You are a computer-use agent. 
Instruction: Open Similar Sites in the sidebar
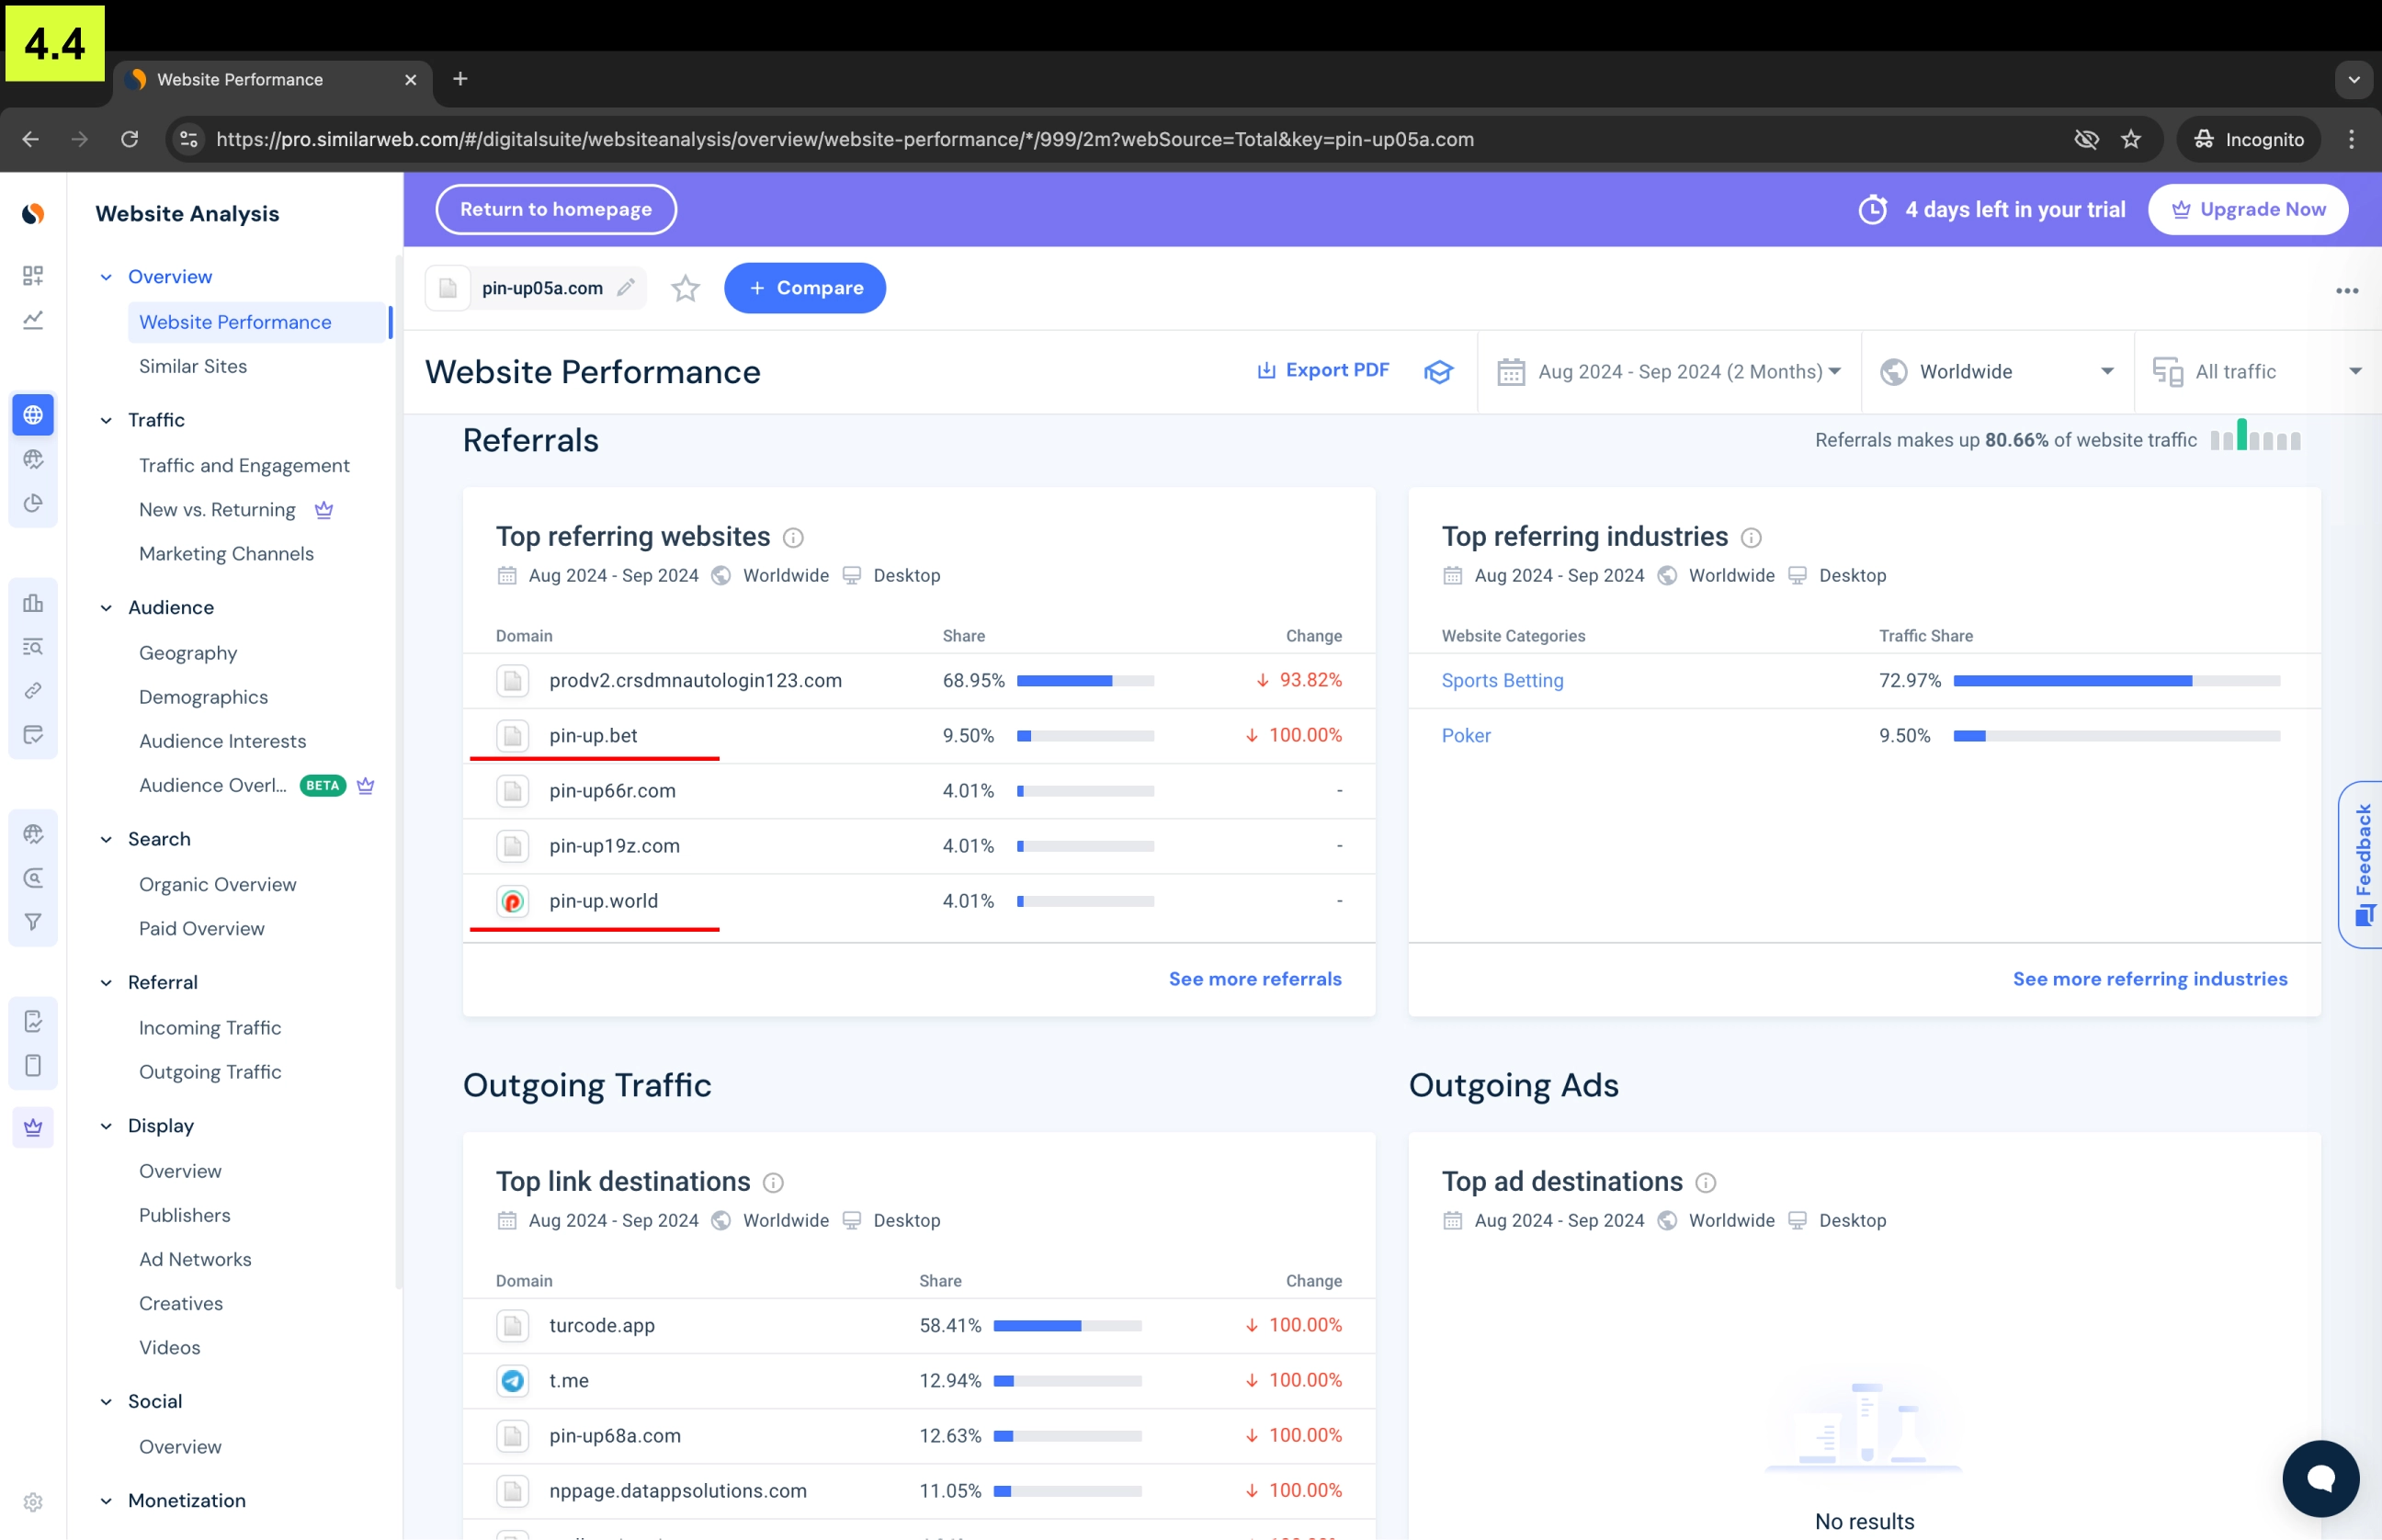(x=193, y=366)
